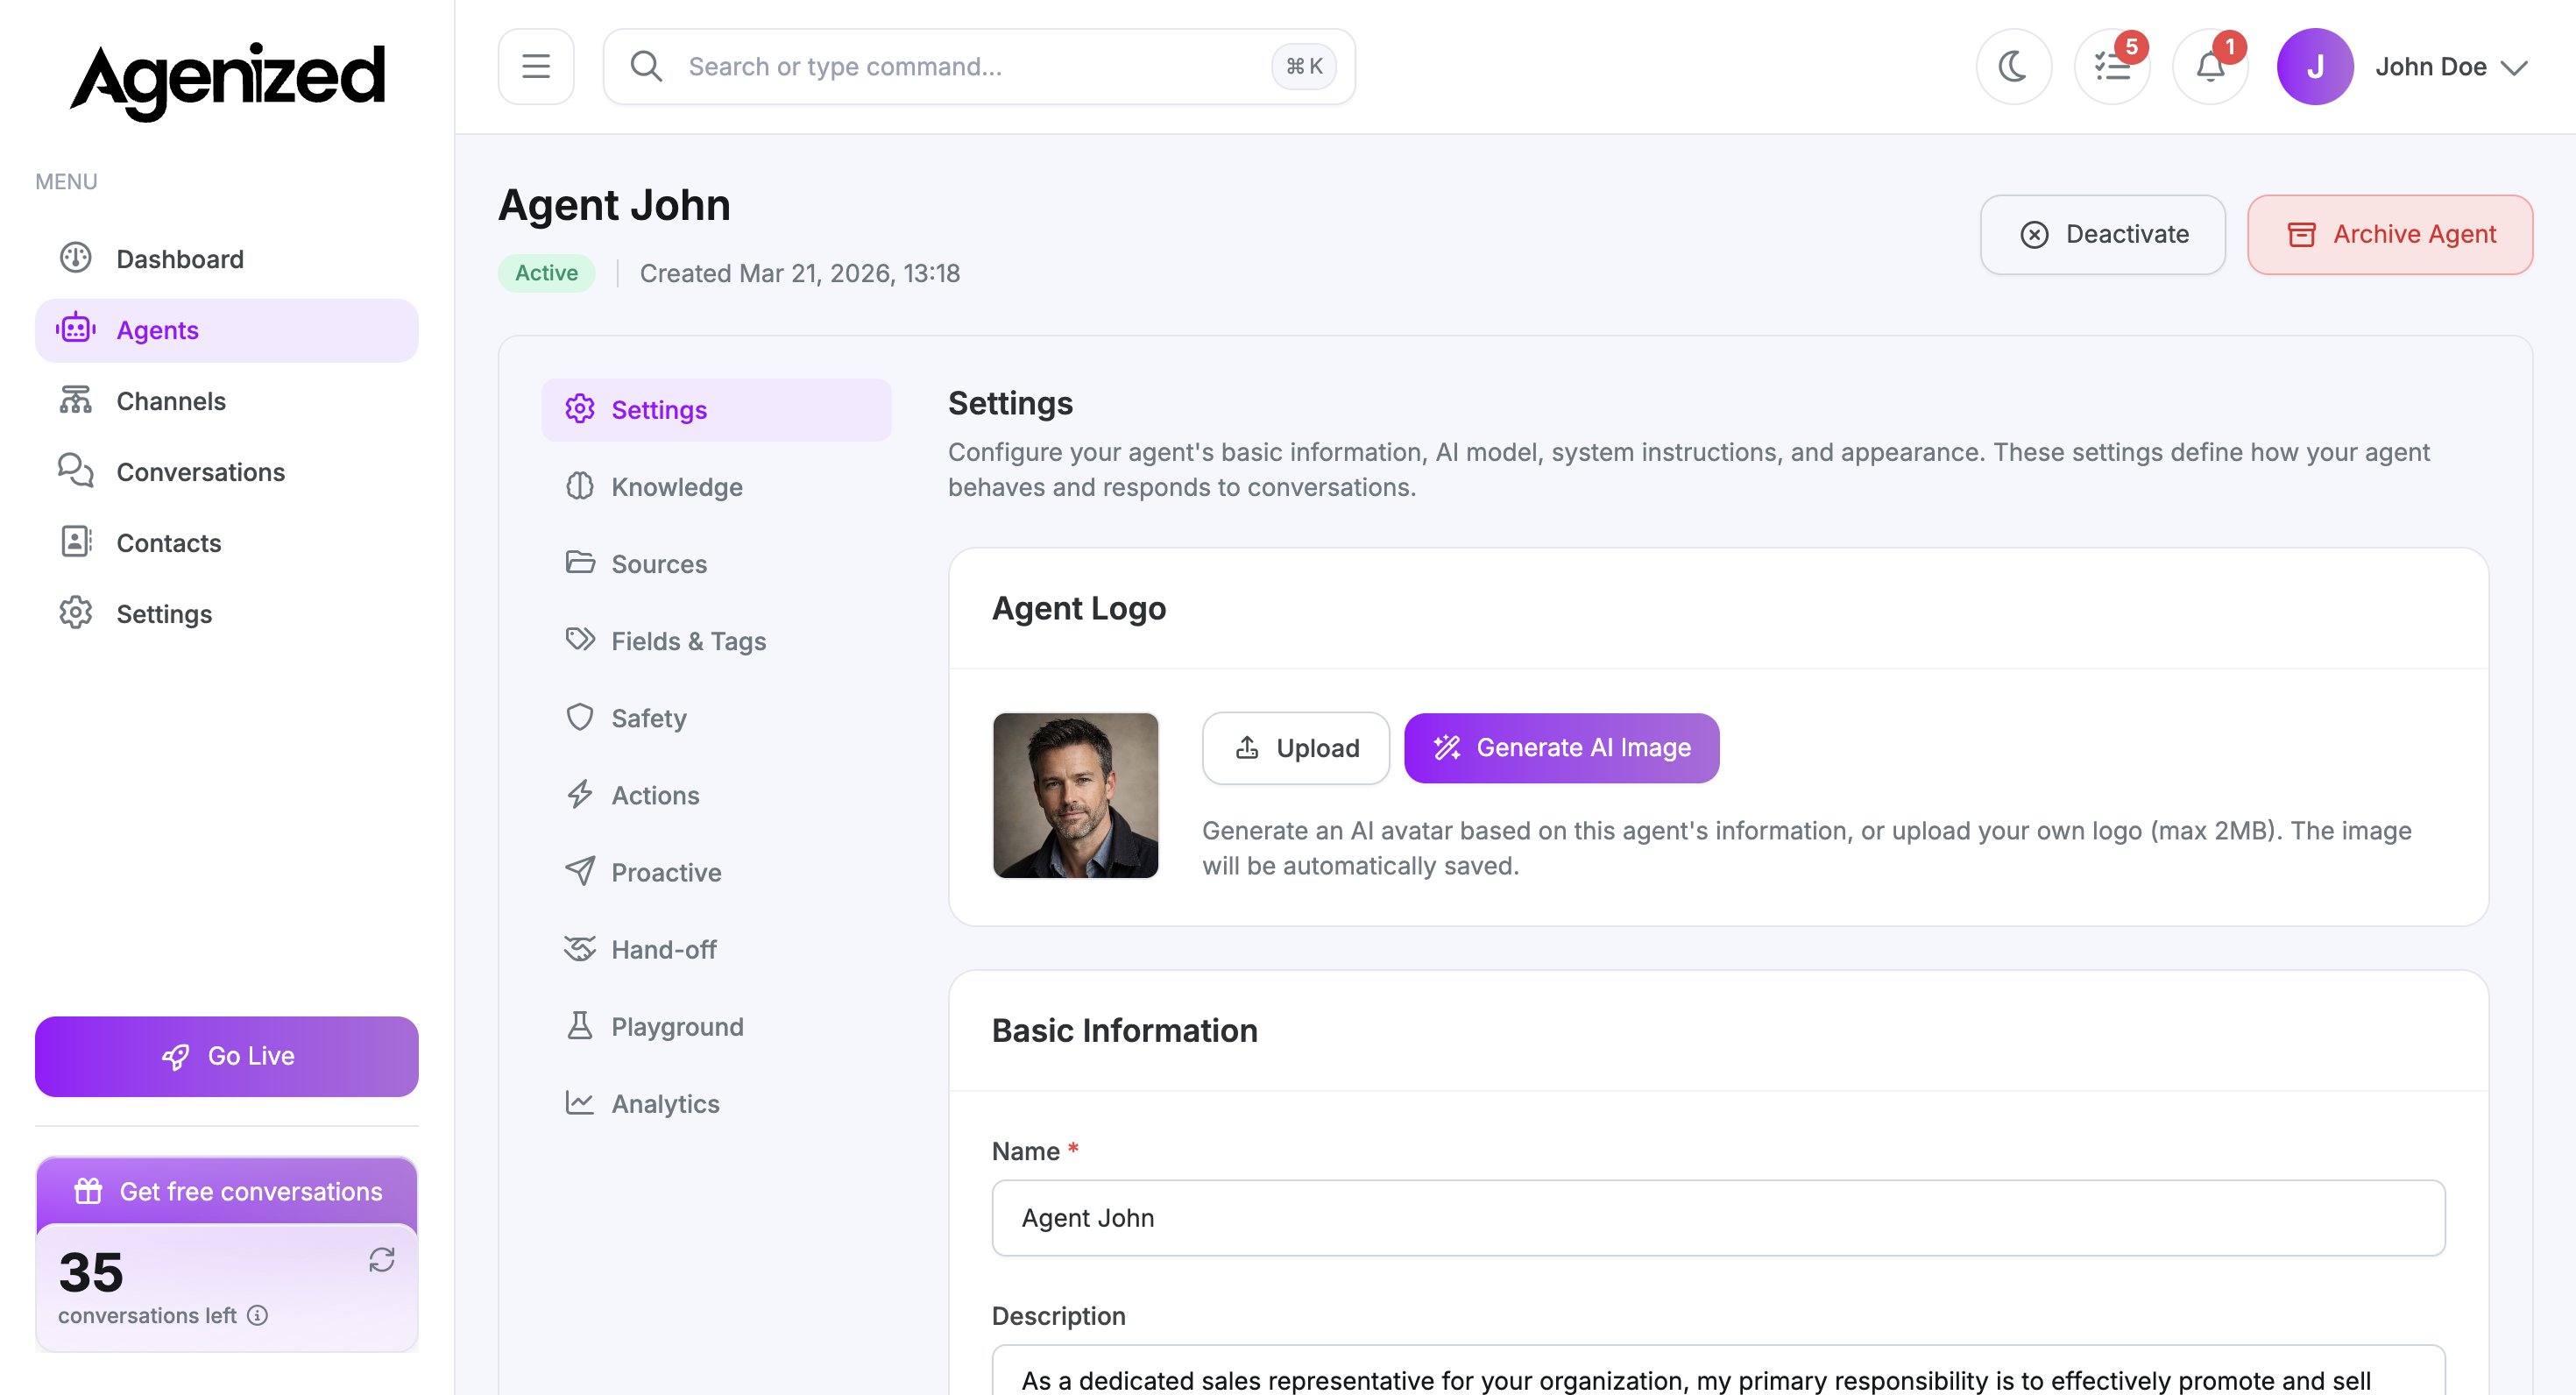This screenshot has width=2576, height=1395.
Task: Click the Conversations chat bubbles icon
Action: pos(76,471)
